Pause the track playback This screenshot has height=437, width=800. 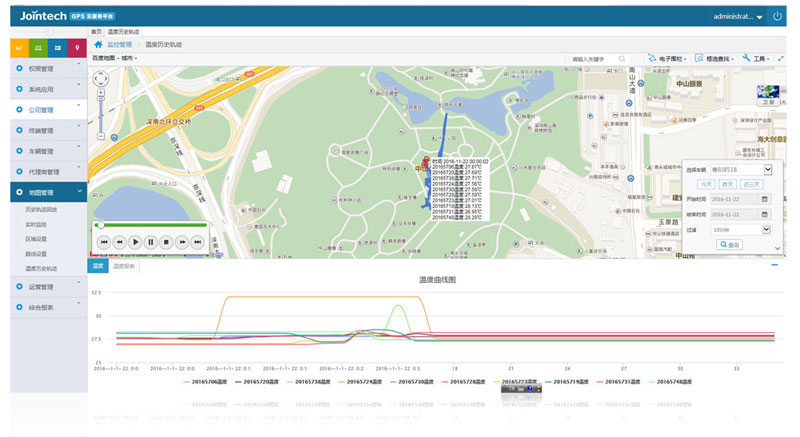click(151, 242)
